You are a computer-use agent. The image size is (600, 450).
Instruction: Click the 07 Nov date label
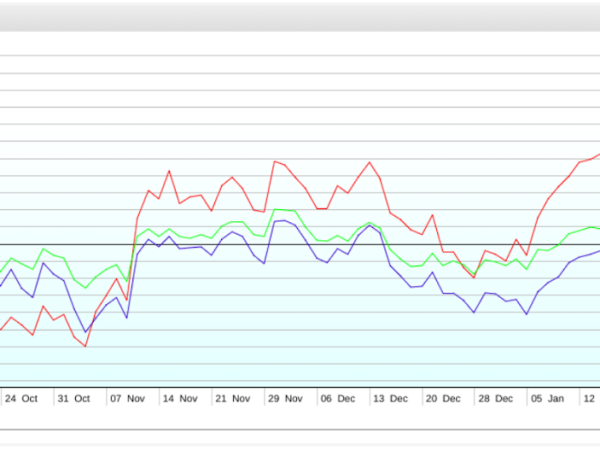pyautogui.click(x=128, y=398)
